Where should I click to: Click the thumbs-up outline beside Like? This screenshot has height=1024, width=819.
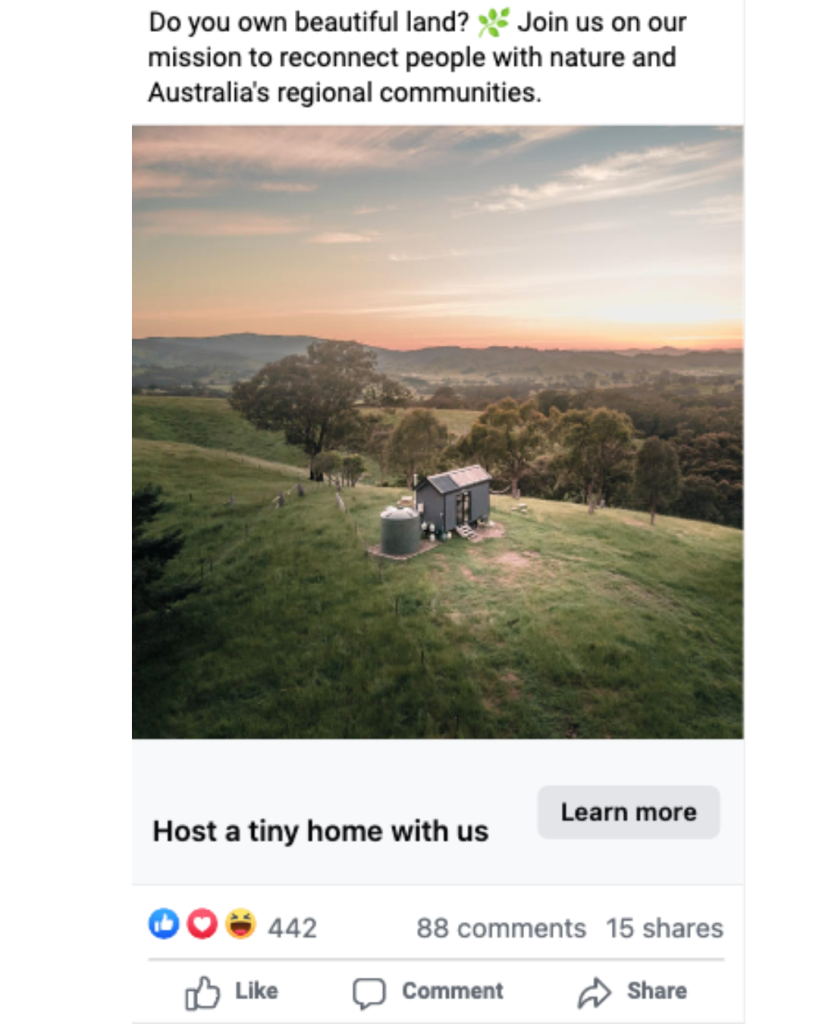click(x=202, y=993)
